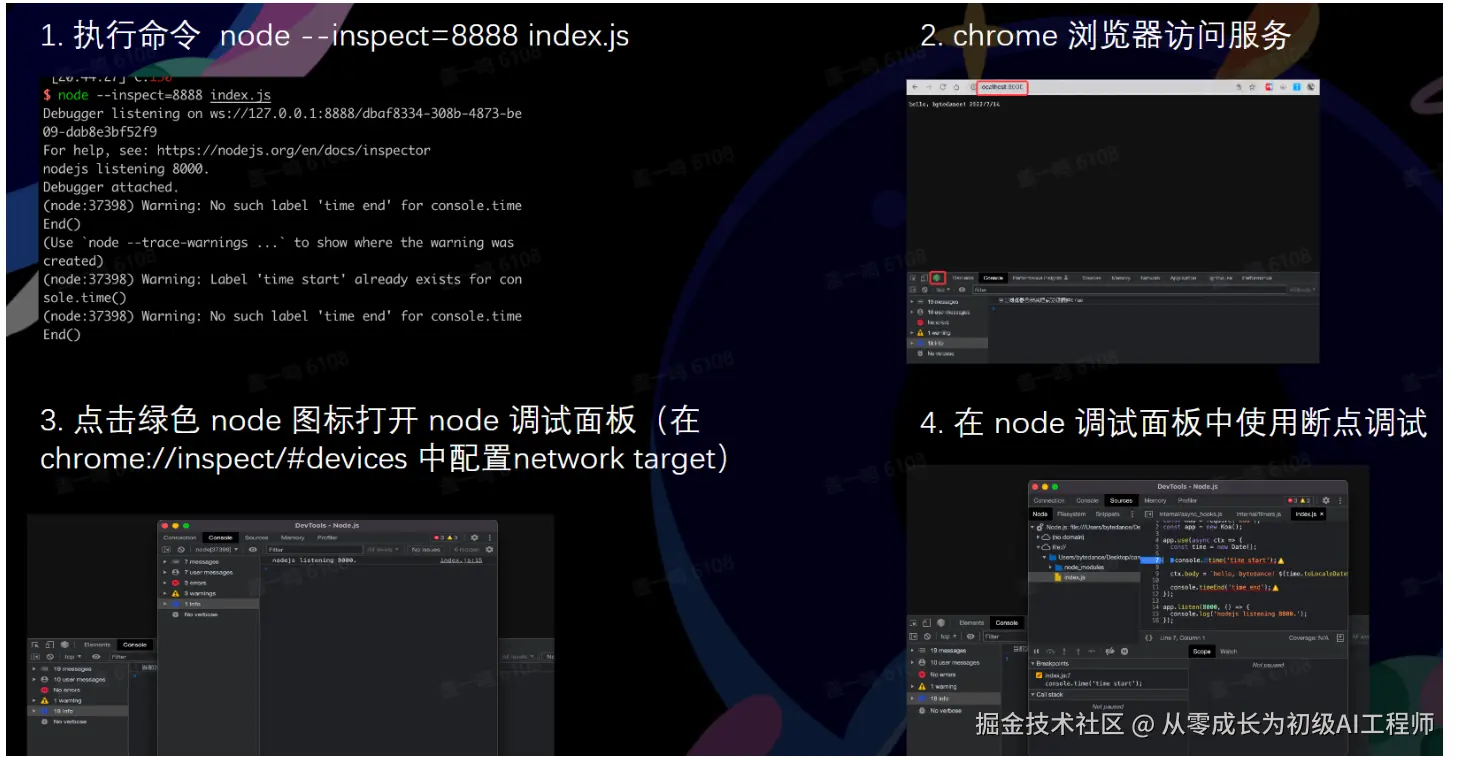Click the gray Node icon behind step 3 window
Viewport: 1457px width, 760px height.
(64, 645)
